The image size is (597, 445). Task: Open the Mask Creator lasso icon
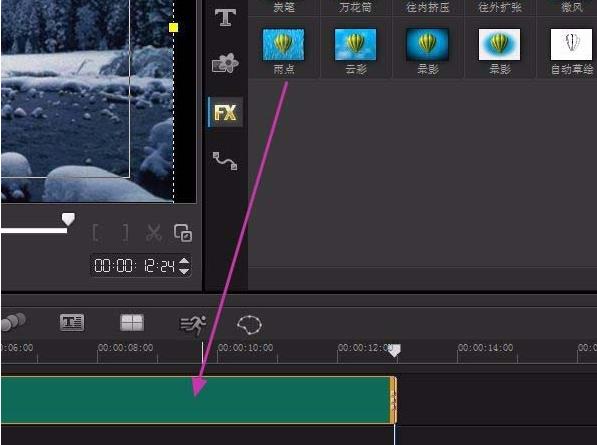(249, 325)
